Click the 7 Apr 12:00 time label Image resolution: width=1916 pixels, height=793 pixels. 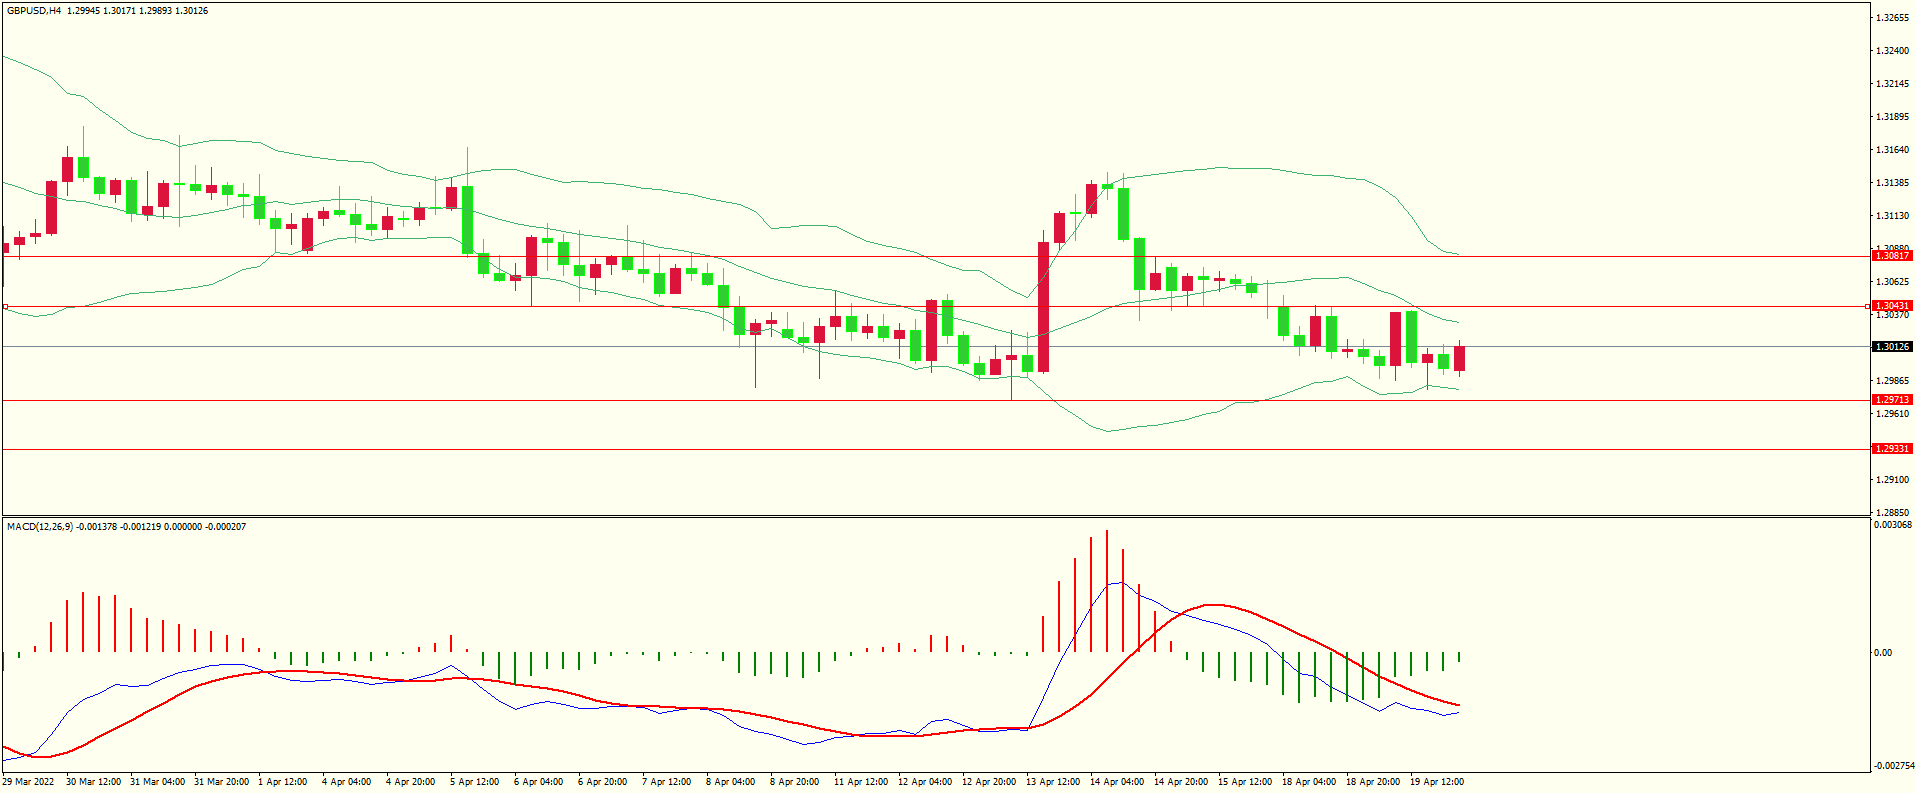click(667, 782)
